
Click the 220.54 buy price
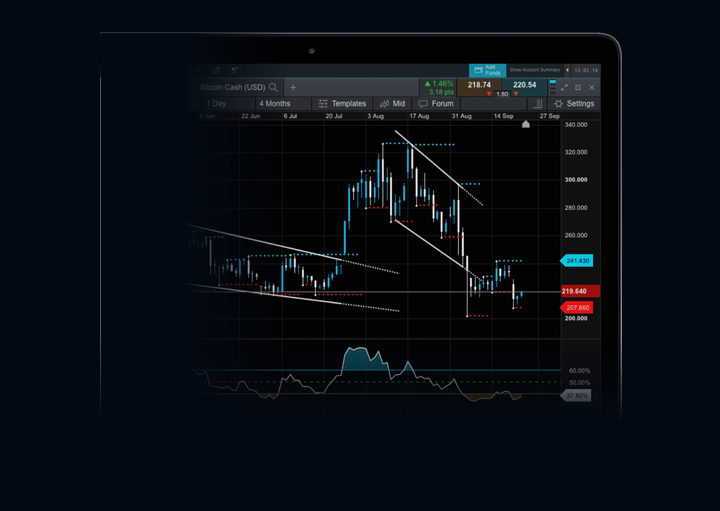tap(525, 86)
